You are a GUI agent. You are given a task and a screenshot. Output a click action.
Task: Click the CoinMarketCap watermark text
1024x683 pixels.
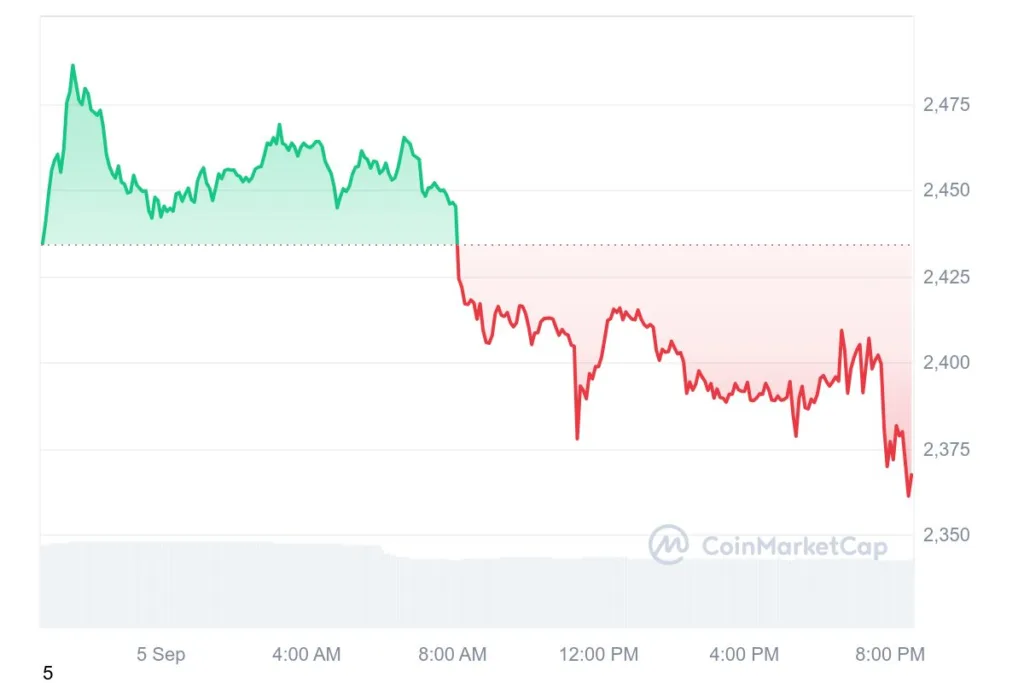pyautogui.click(x=794, y=547)
